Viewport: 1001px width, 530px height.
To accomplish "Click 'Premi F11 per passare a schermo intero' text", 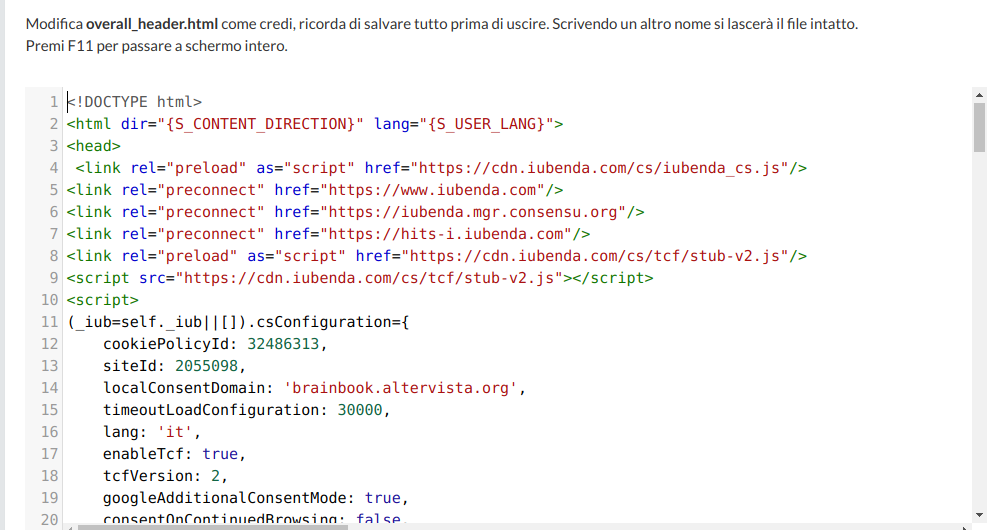I will pyautogui.click(x=156, y=46).
